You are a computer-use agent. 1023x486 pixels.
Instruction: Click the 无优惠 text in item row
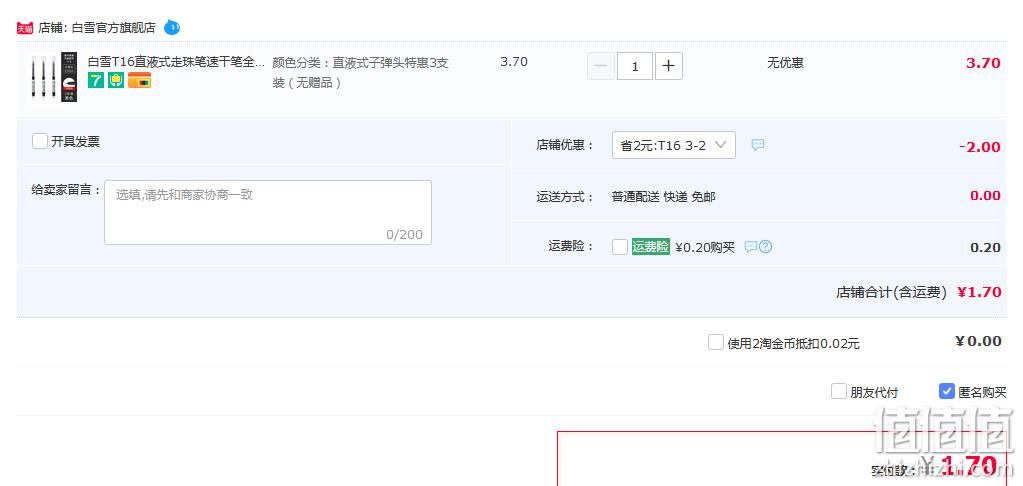tap(786, 63)
